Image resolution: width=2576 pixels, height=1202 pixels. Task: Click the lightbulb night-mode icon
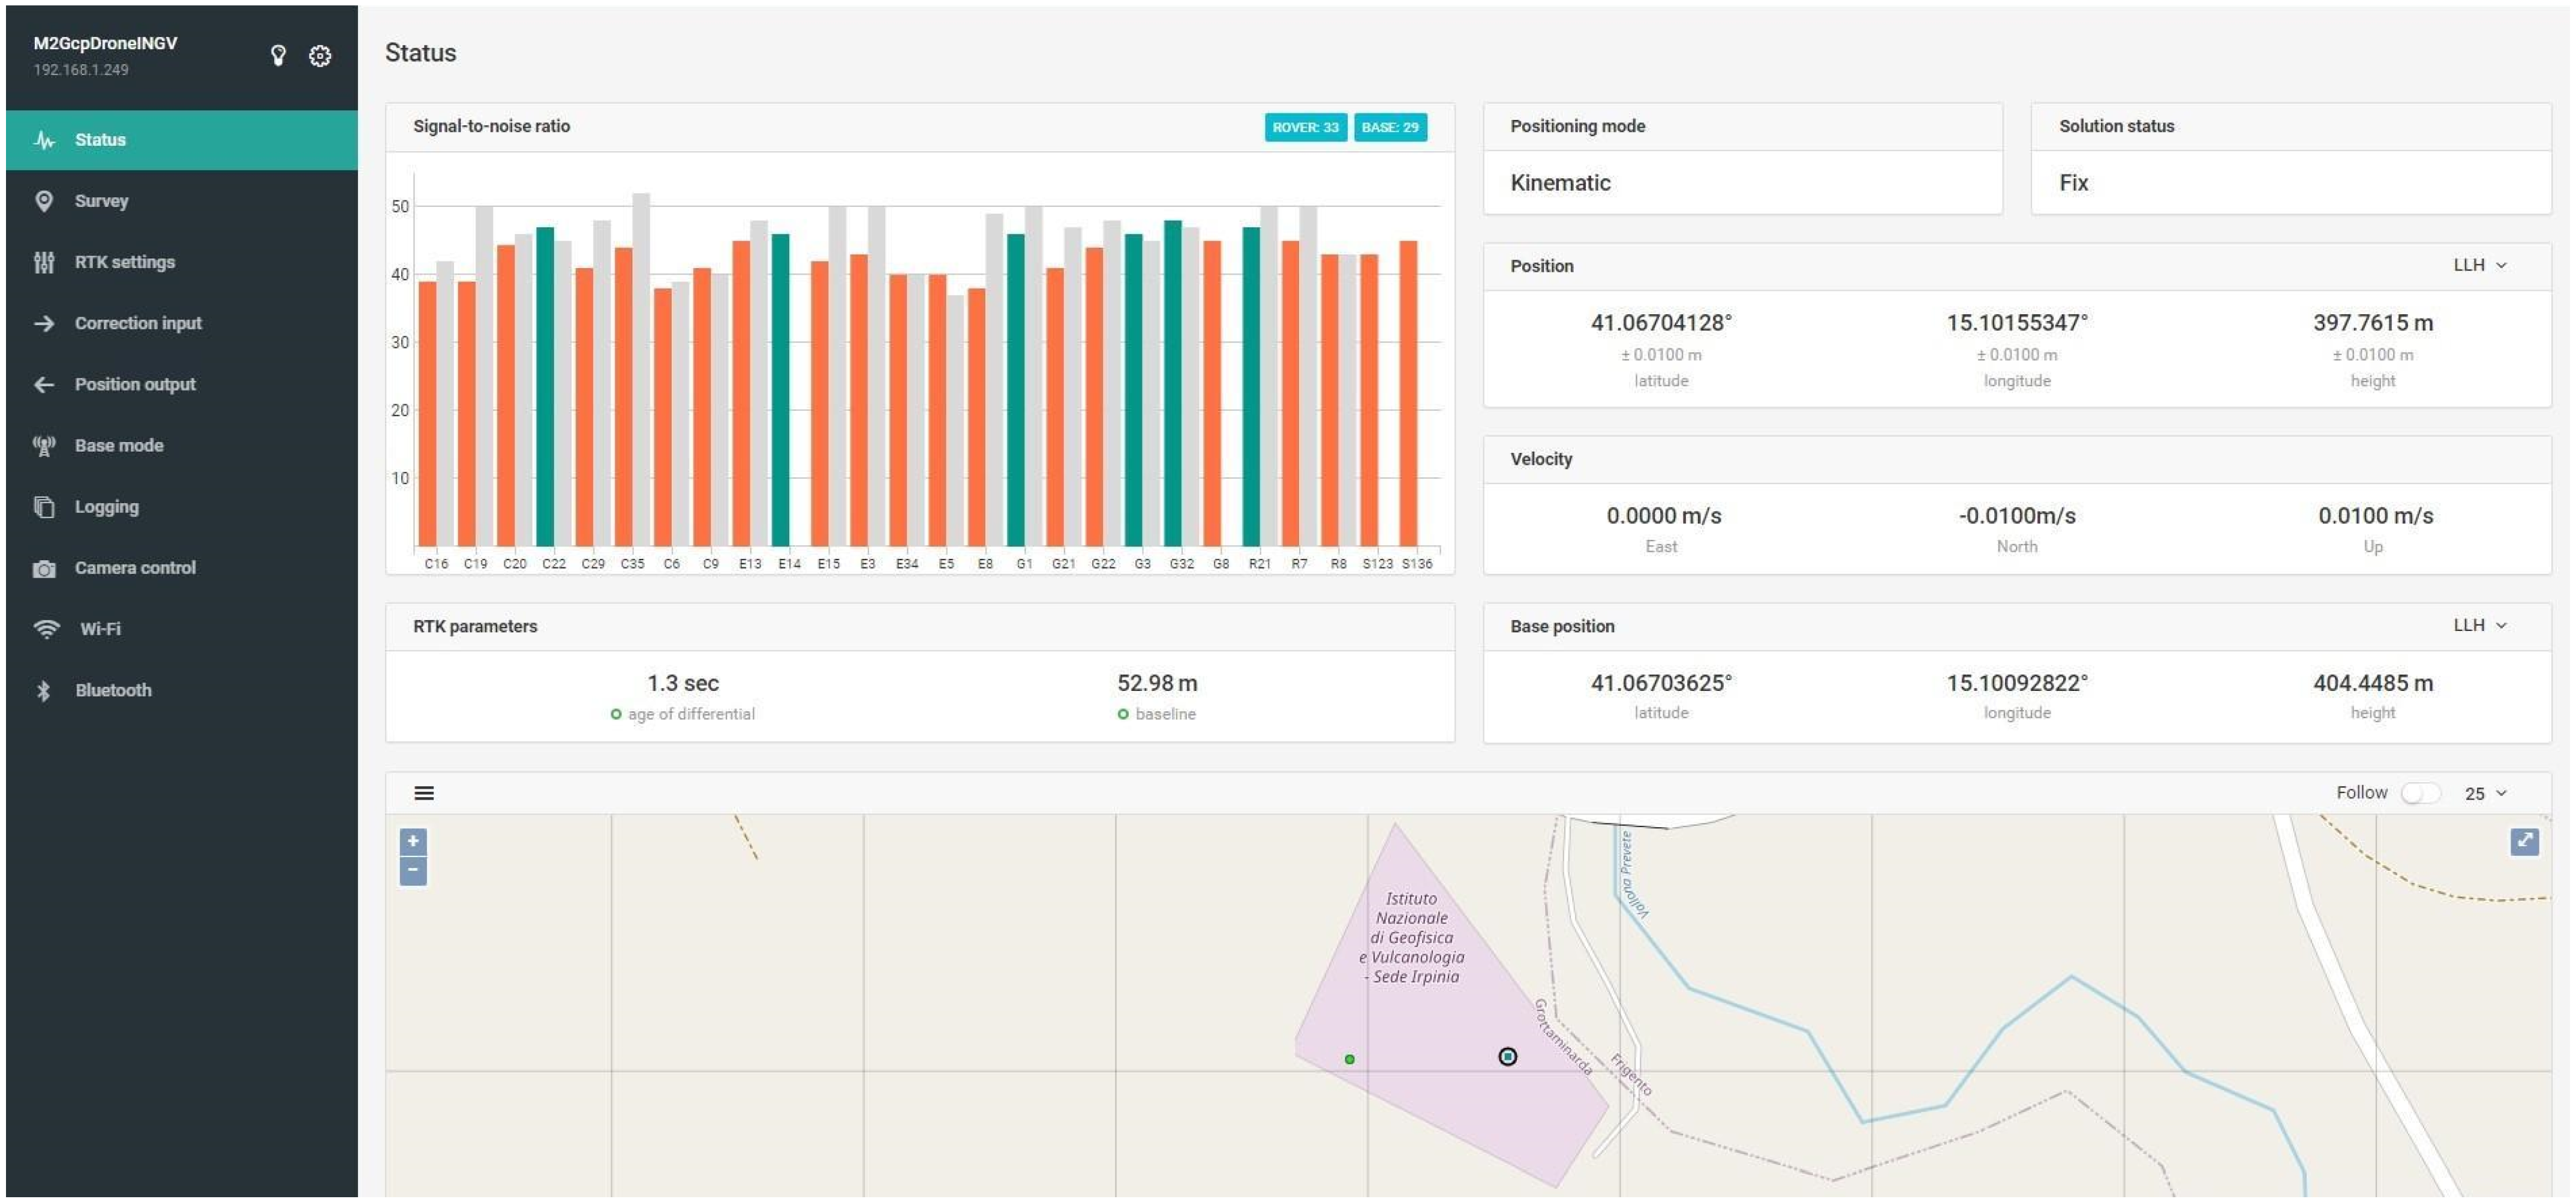pyautogui.click(x=278, y=56)
